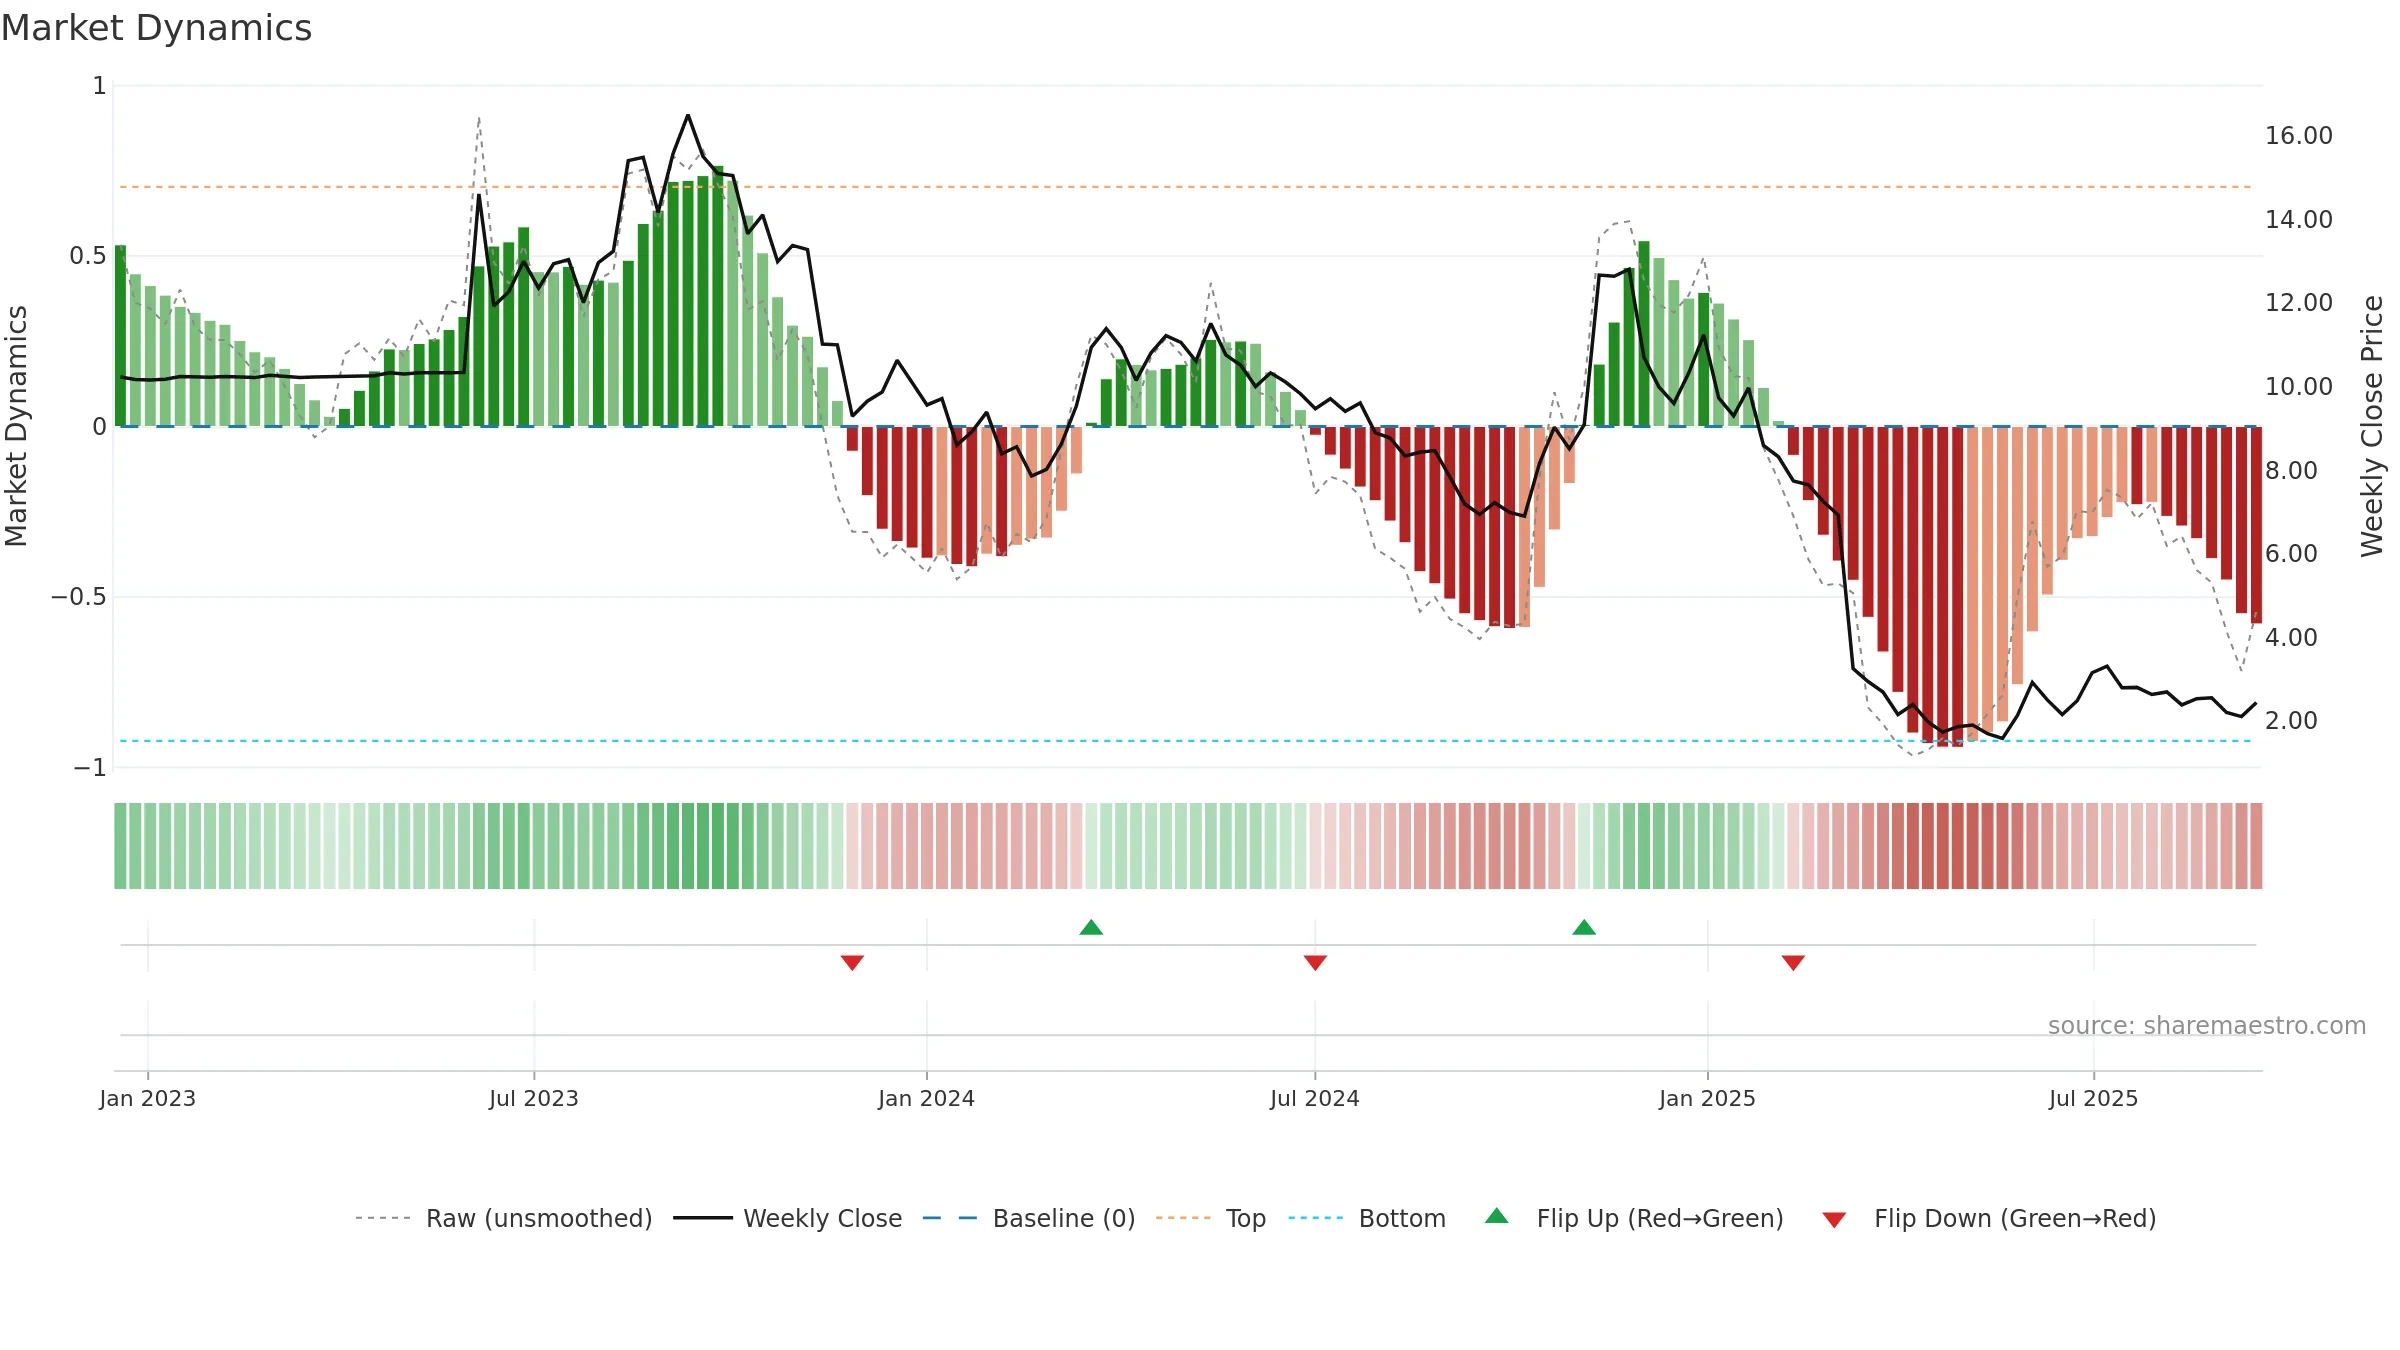Click the Jan 2025 x-axis label

pyautogui.click(x=1708, y=1098)
